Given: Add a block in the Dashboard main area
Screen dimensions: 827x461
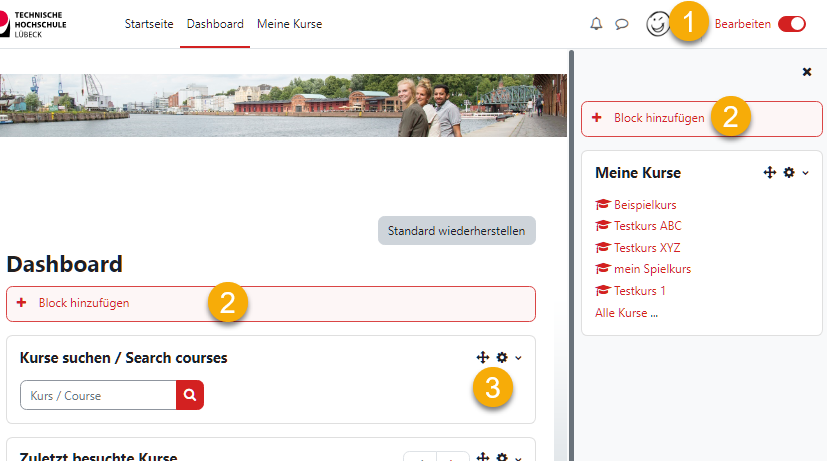Looking at the screenshot, I should pos(271,304).
